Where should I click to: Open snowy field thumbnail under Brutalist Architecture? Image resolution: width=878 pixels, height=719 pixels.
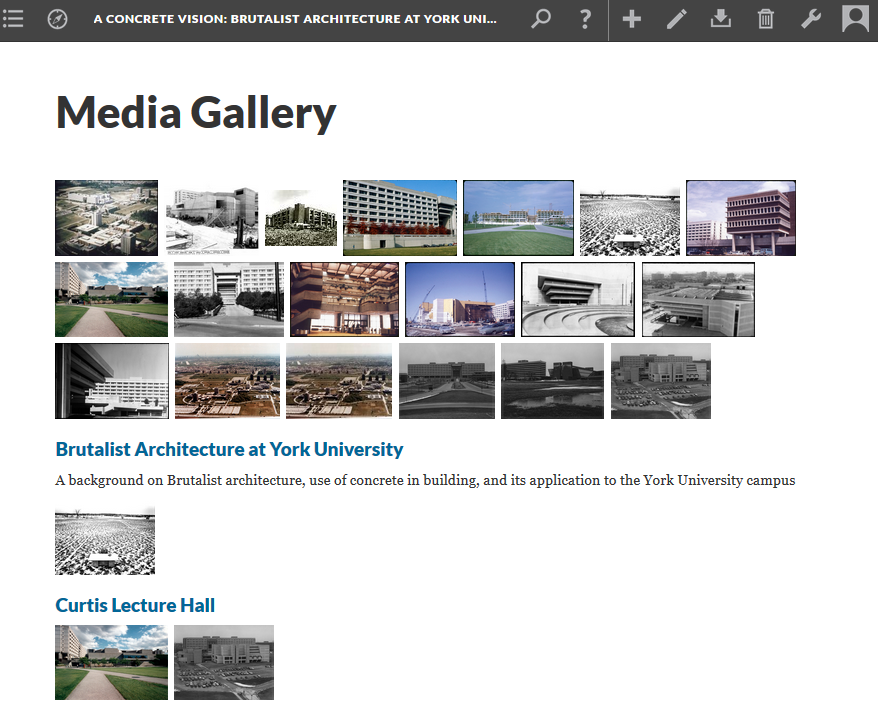[x=105, y=541]
